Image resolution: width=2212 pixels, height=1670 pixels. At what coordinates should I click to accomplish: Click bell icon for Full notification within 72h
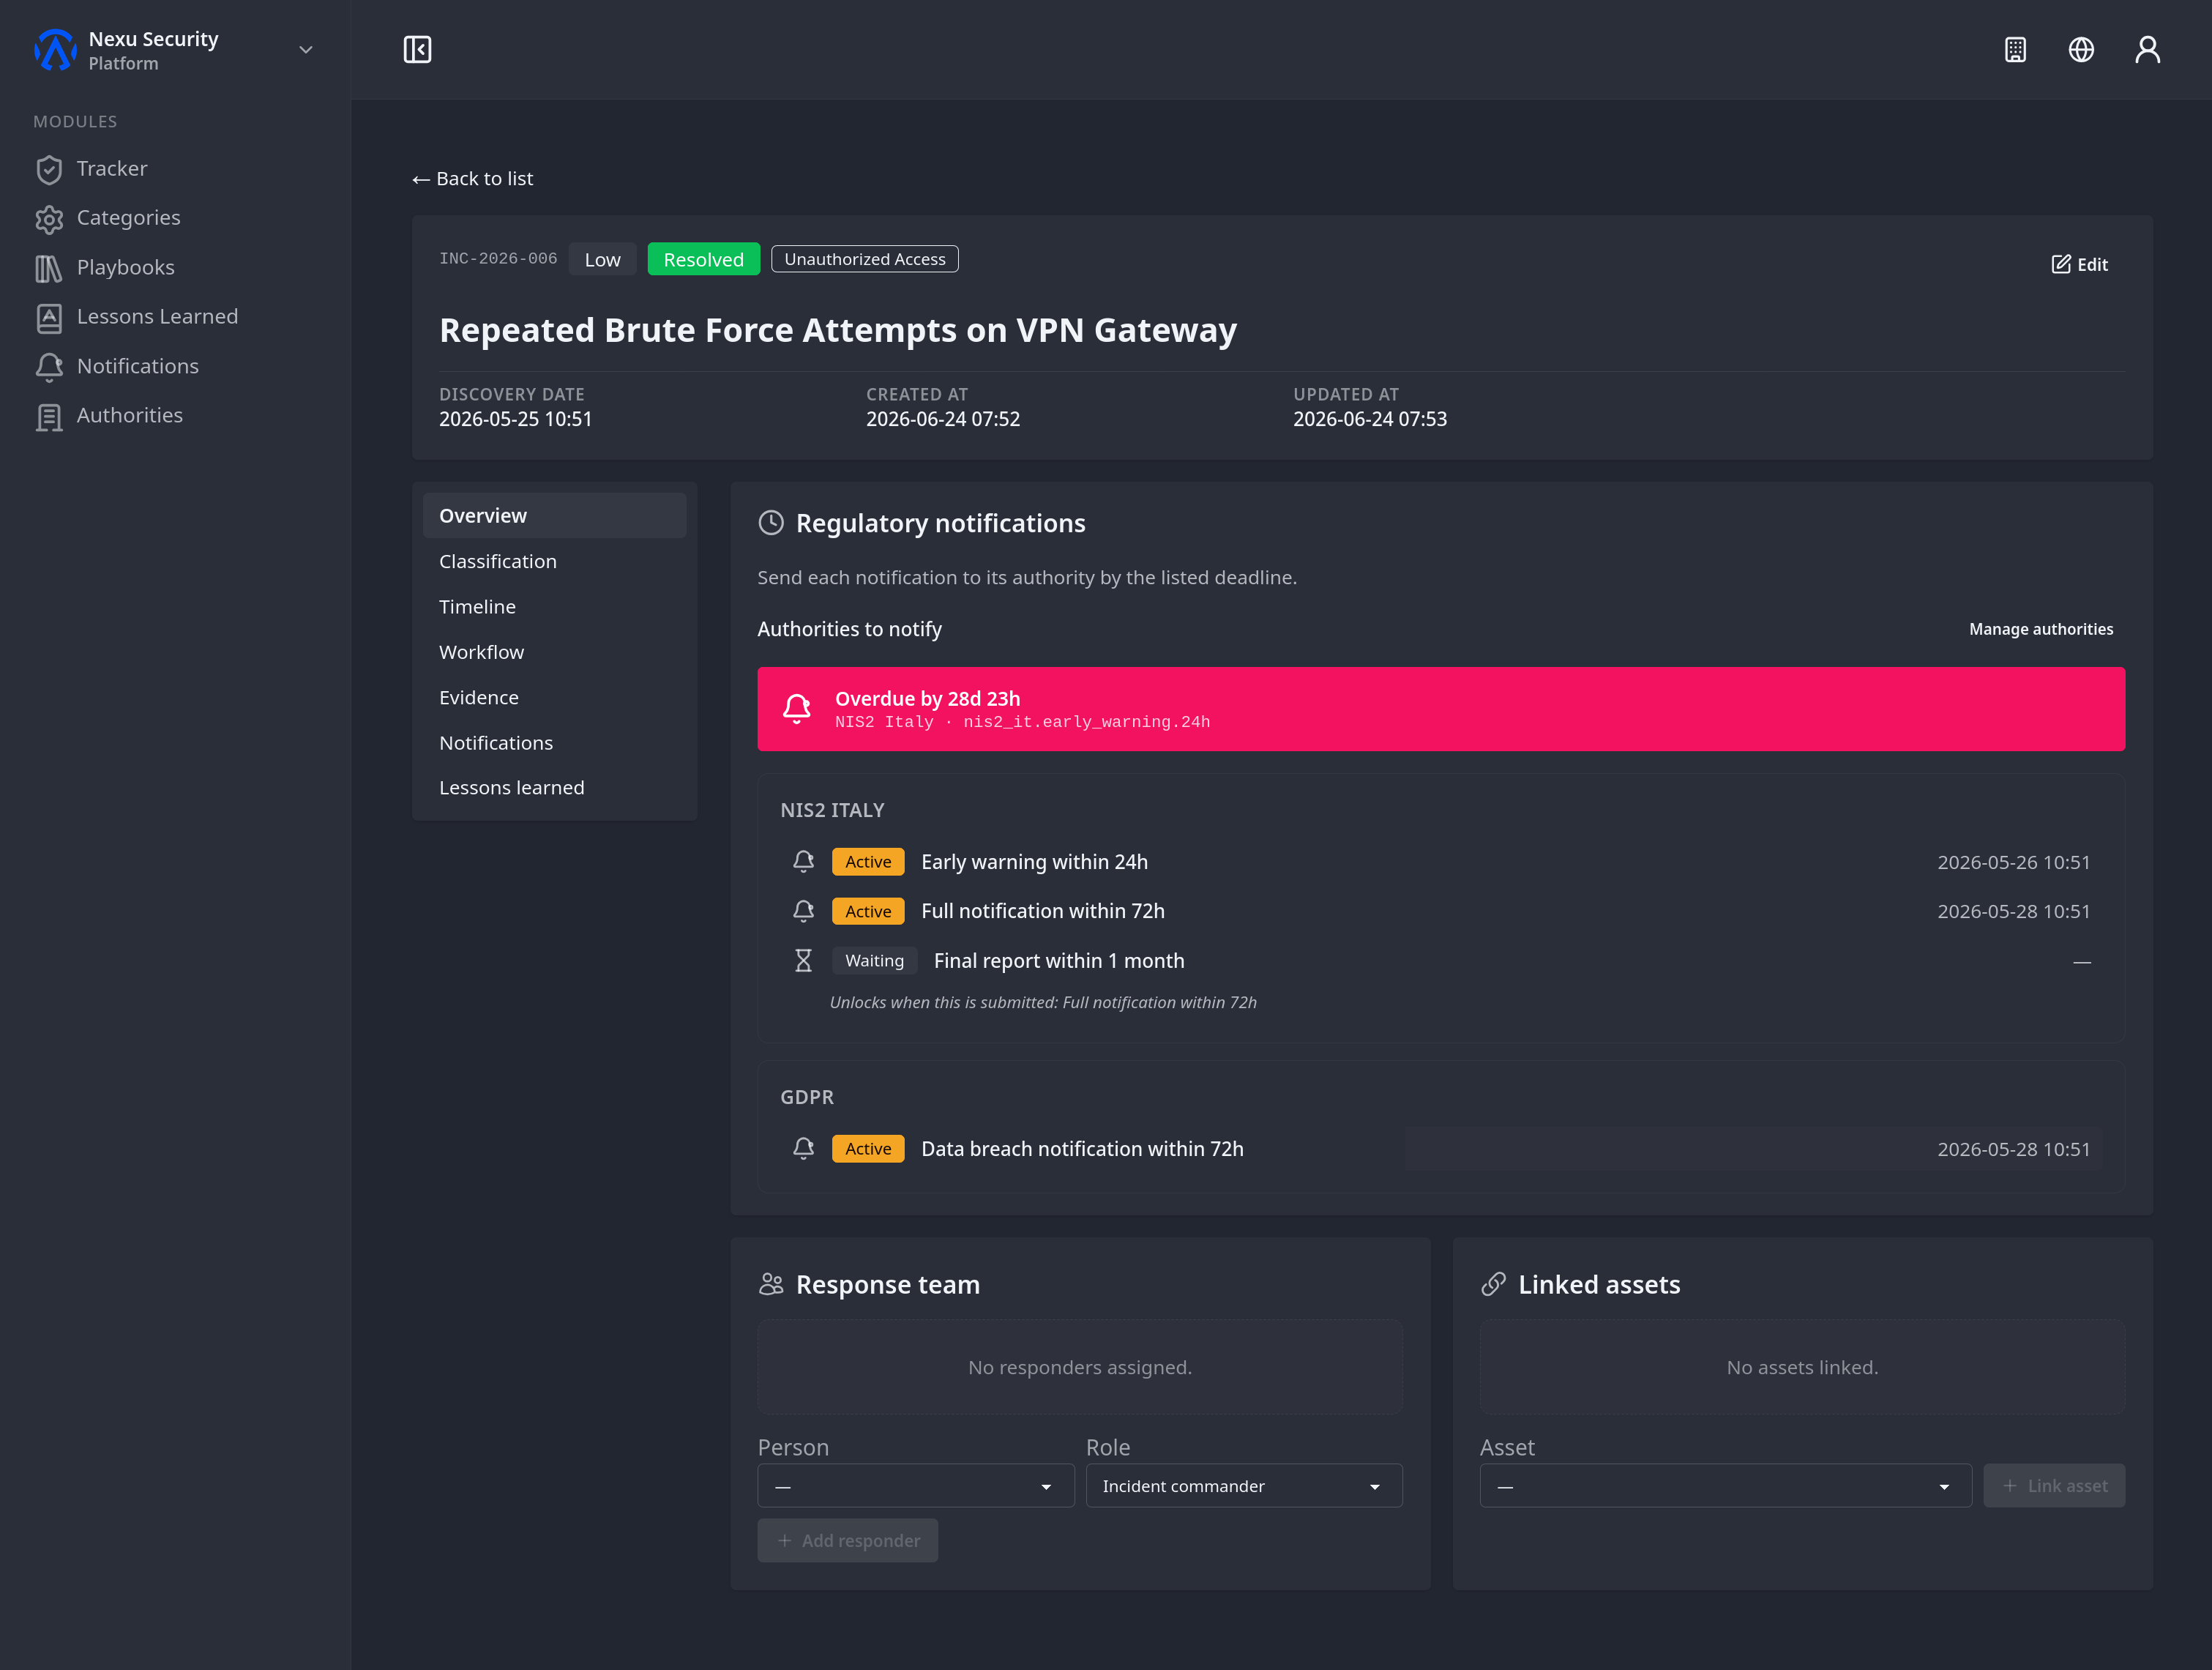[x=803, y=912]
